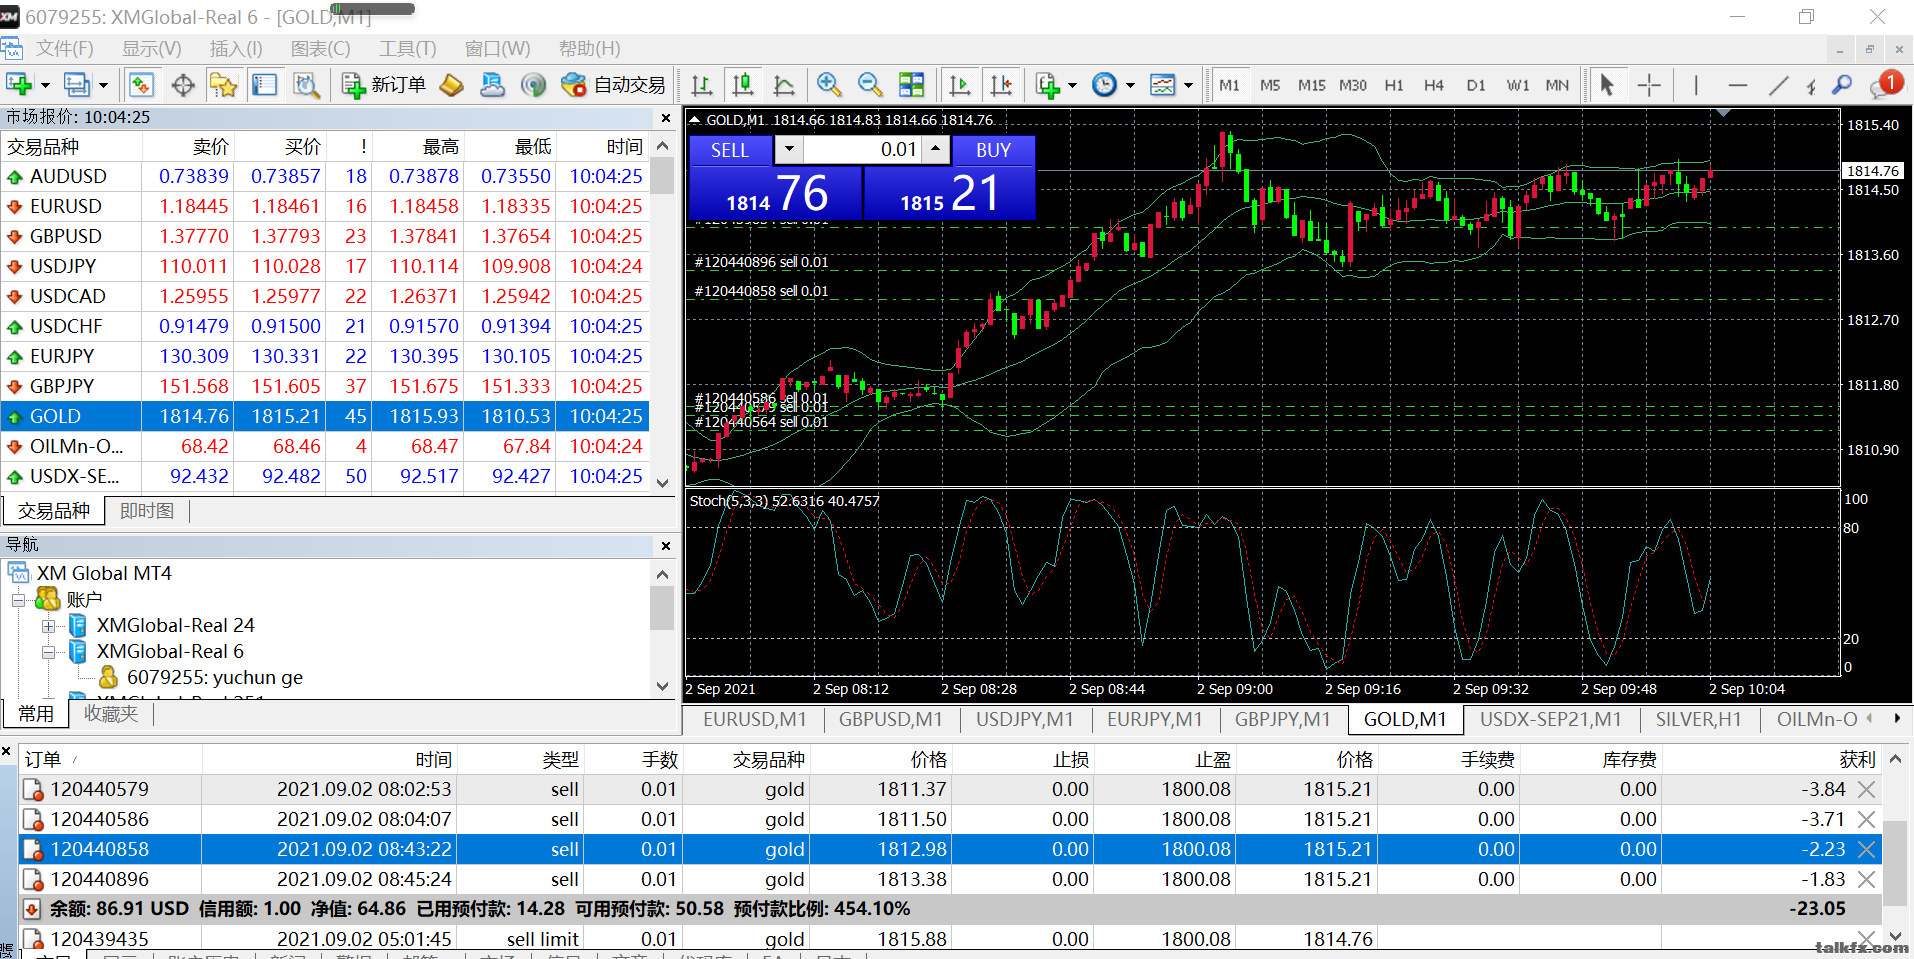Screen dimensions: 1914x959
Task: Open a new chart with the toolbar icon
Action: [x=19, y=85]
